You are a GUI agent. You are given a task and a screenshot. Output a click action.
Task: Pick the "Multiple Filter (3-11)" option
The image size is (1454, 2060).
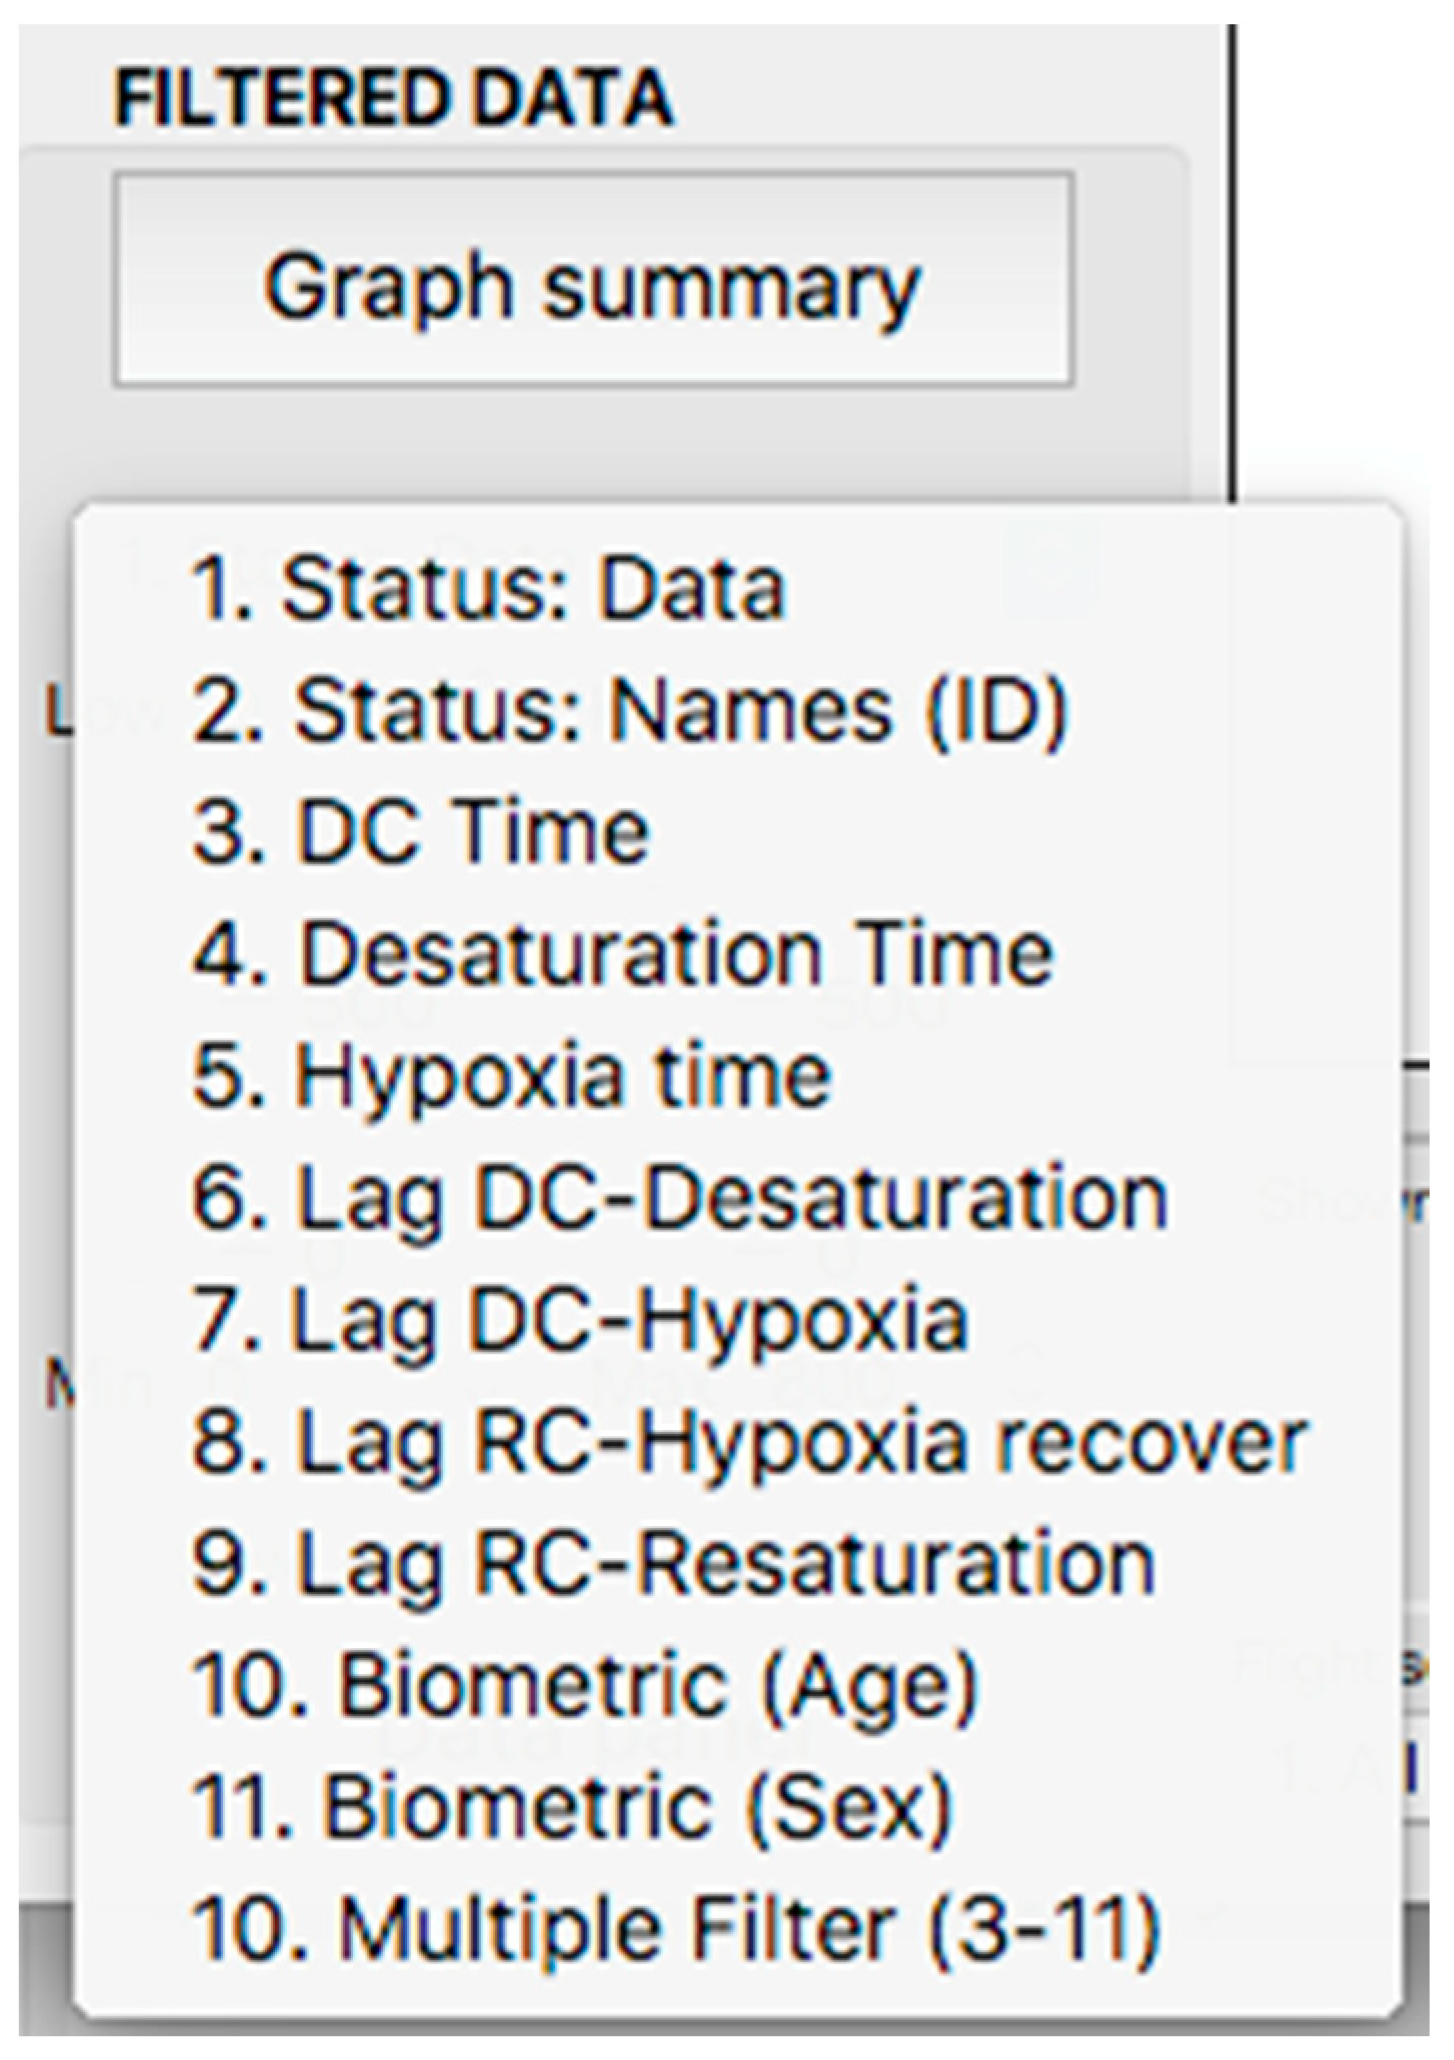676,1930
